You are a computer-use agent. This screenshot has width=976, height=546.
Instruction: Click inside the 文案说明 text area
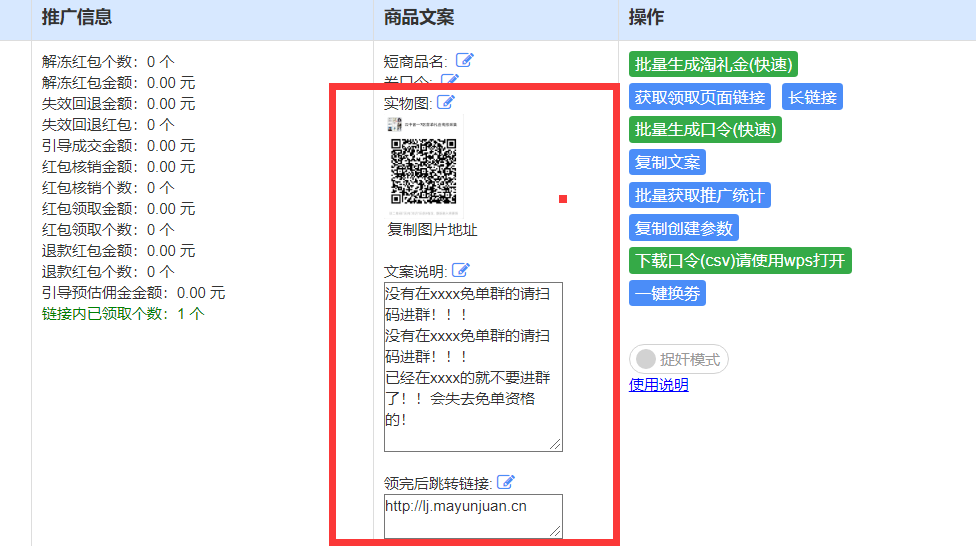(473, 367)
